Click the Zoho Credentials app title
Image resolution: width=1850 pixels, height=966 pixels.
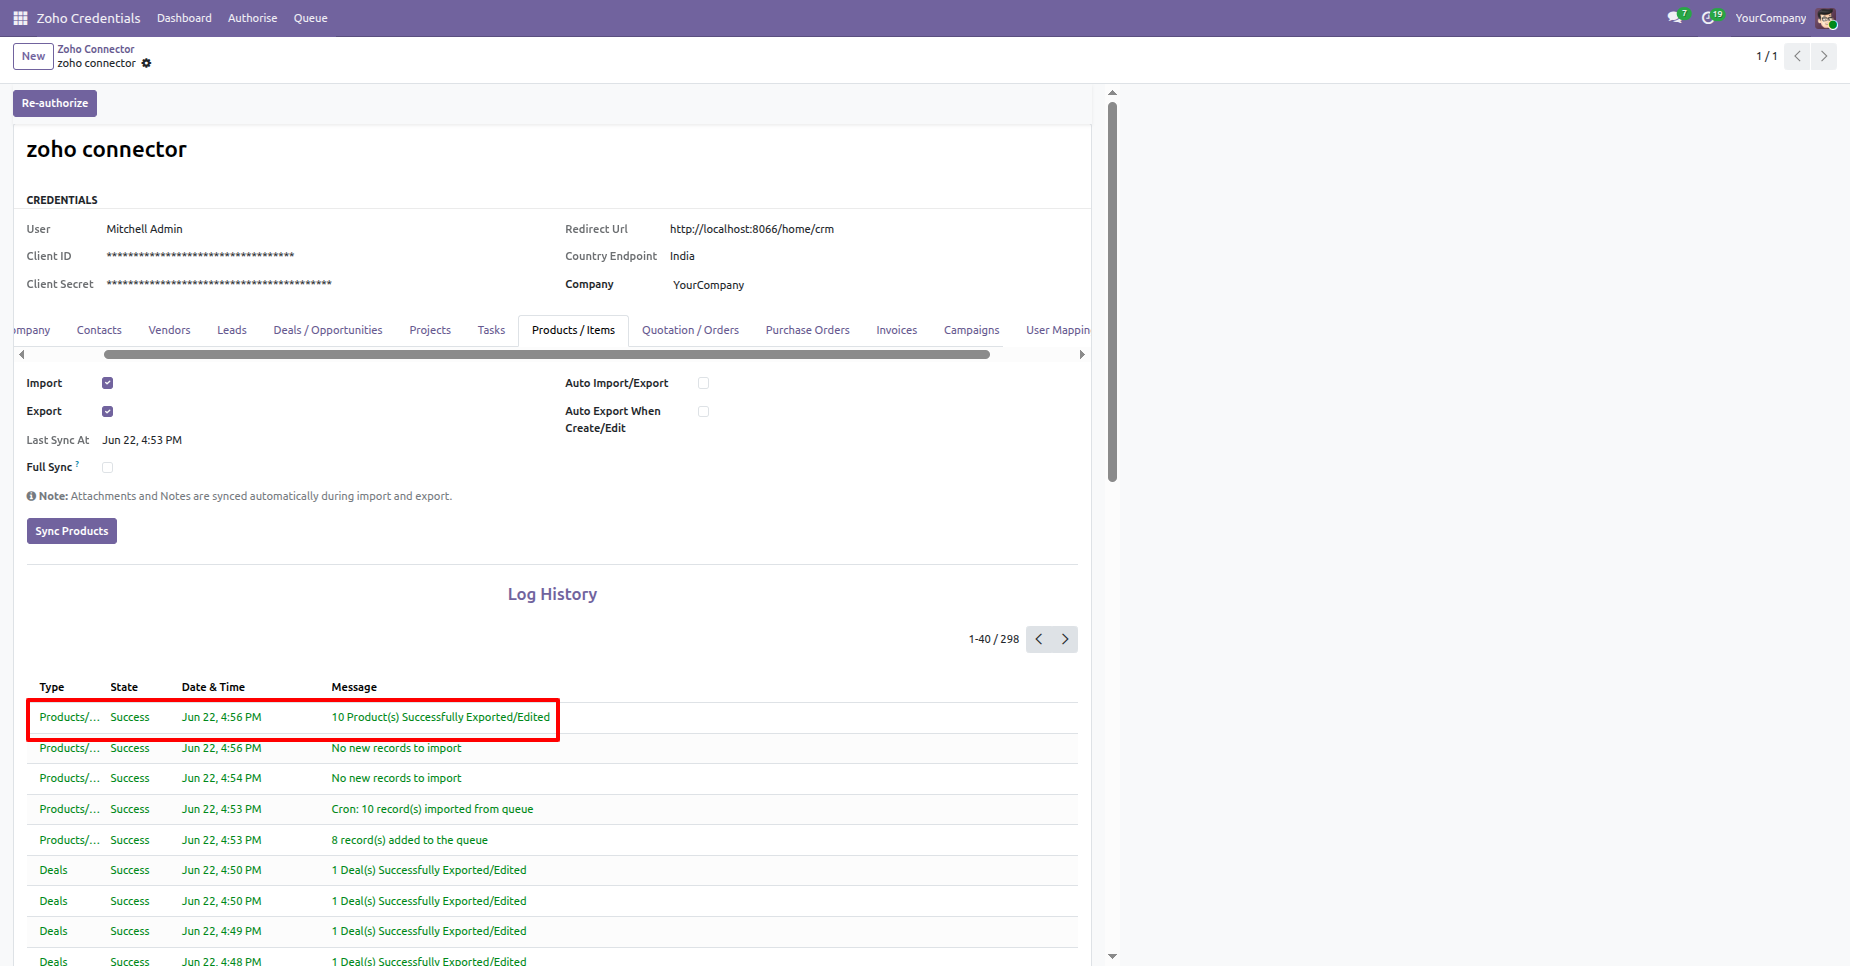88,18
